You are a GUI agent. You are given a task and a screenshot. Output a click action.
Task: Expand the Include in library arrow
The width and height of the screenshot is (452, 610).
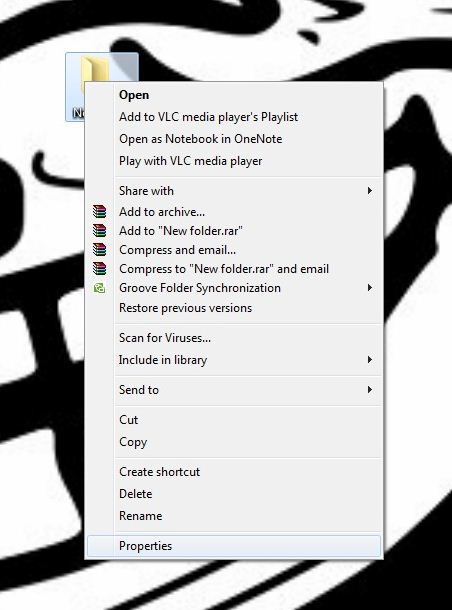(370, 360)
